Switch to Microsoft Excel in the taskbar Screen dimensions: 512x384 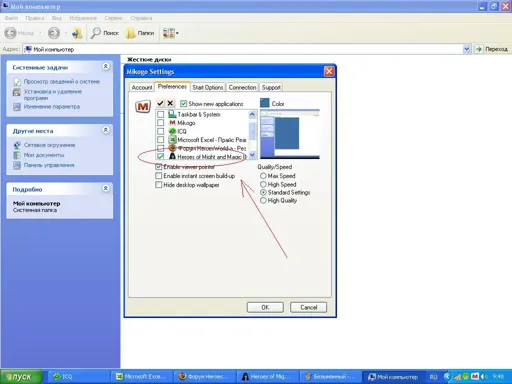point(142,377)
